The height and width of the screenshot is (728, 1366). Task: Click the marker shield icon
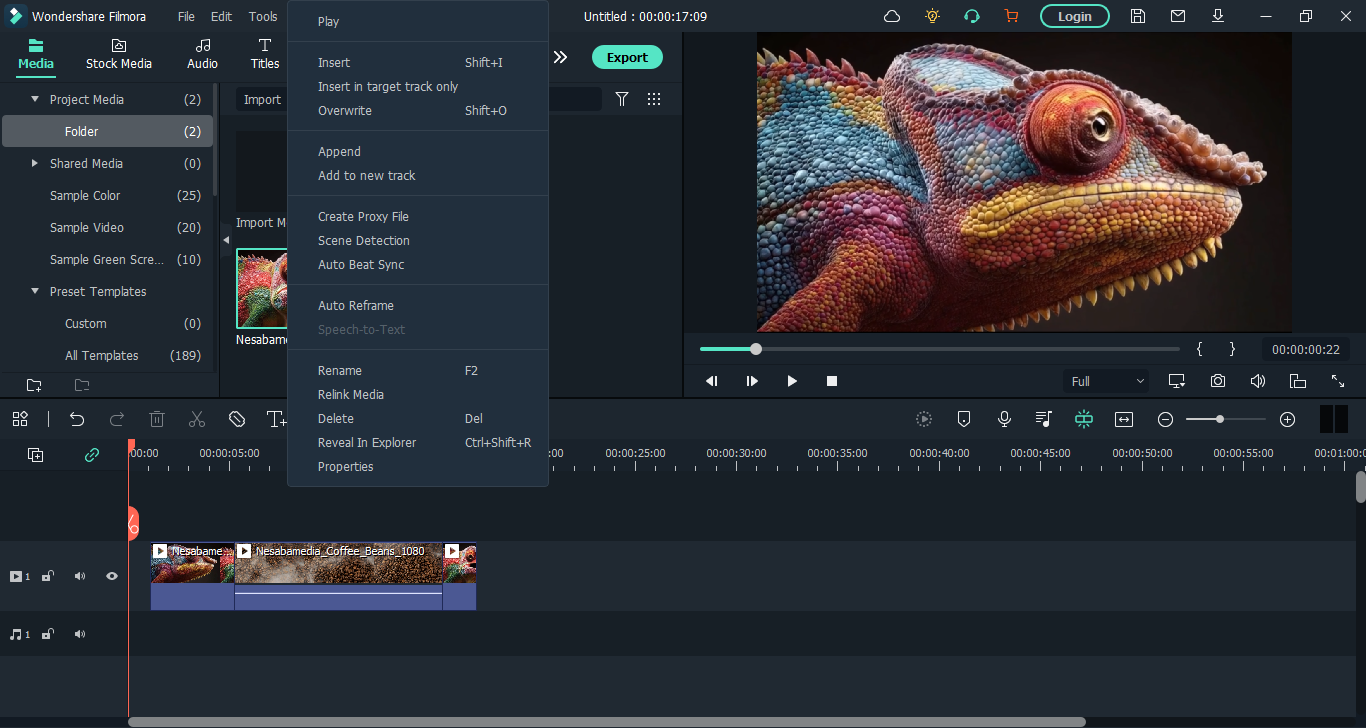click(x=964, y=419)
